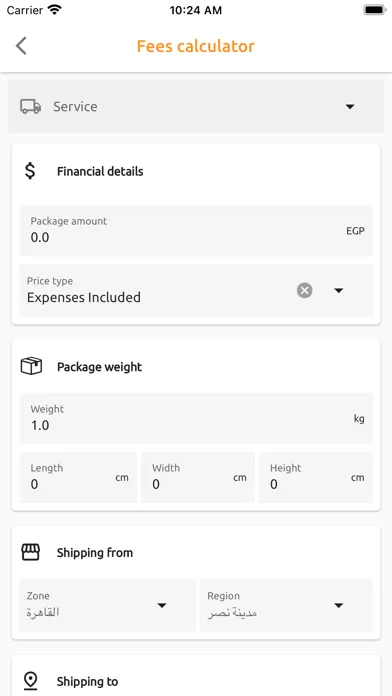Open the Zone dropdown

[x=107, y=605]
